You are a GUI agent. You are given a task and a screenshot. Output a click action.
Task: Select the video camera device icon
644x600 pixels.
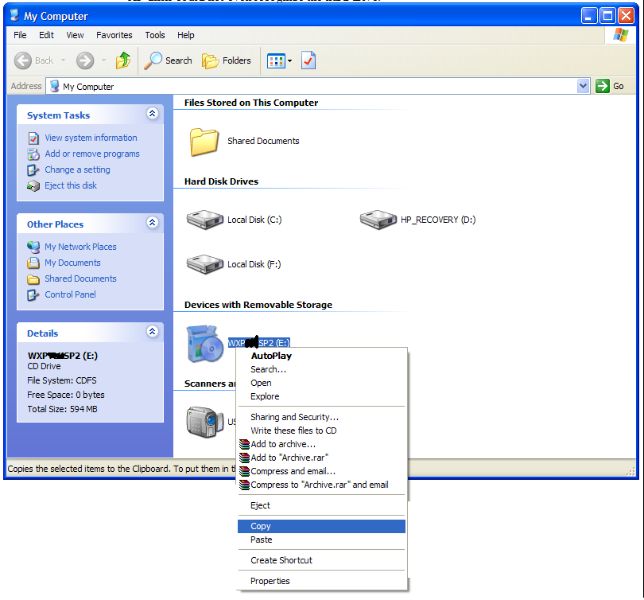[x=205, y=422]
